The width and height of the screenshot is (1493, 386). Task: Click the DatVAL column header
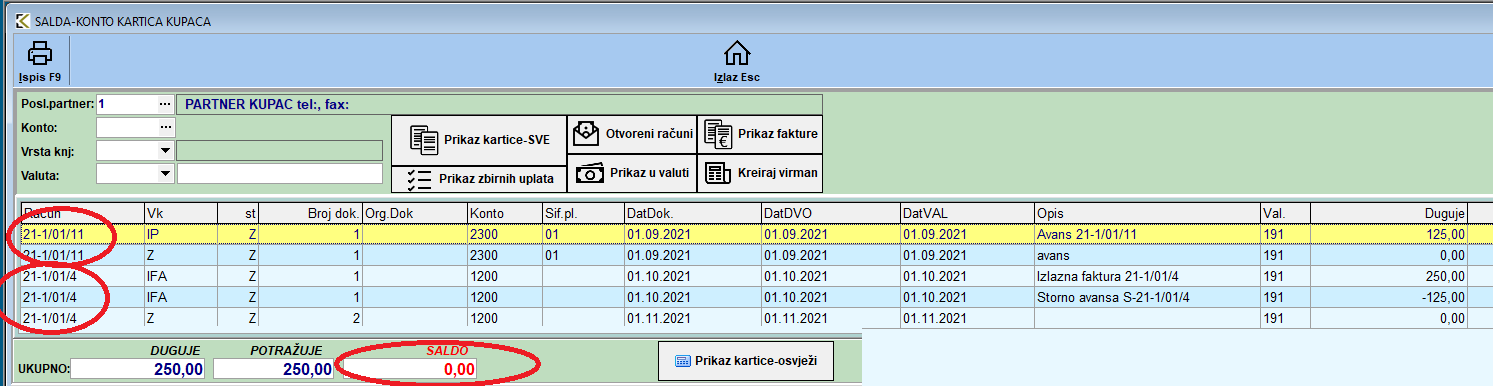966,213
